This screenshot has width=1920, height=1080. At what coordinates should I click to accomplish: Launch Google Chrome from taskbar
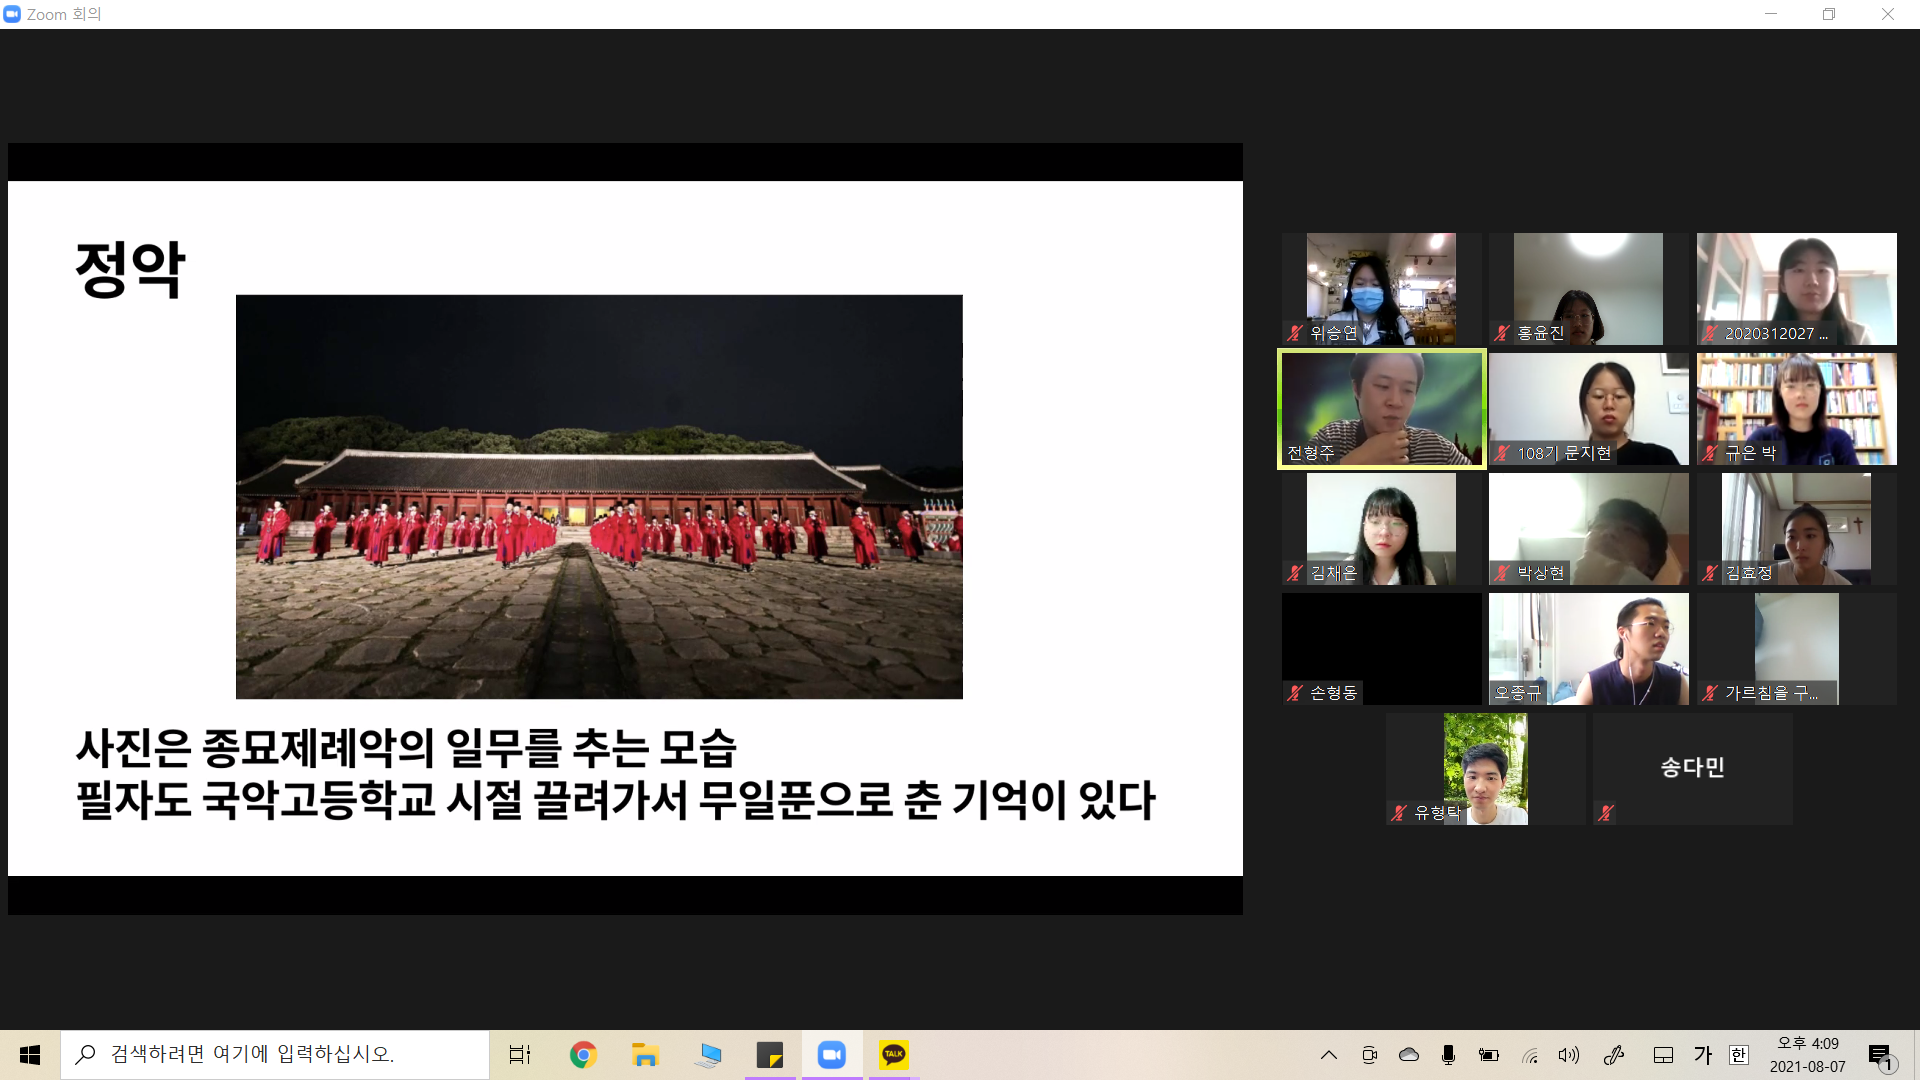click(583, 1055)
